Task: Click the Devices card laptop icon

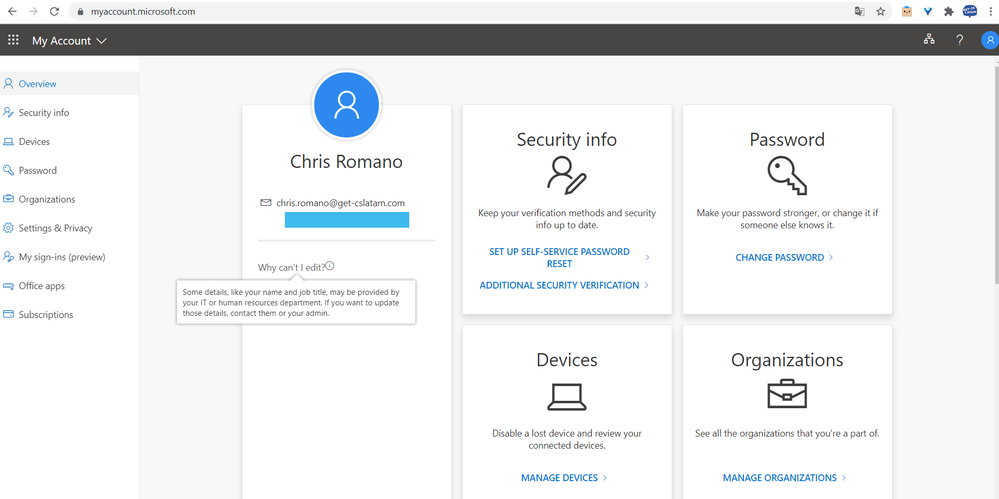Action: tap(566, 396)
